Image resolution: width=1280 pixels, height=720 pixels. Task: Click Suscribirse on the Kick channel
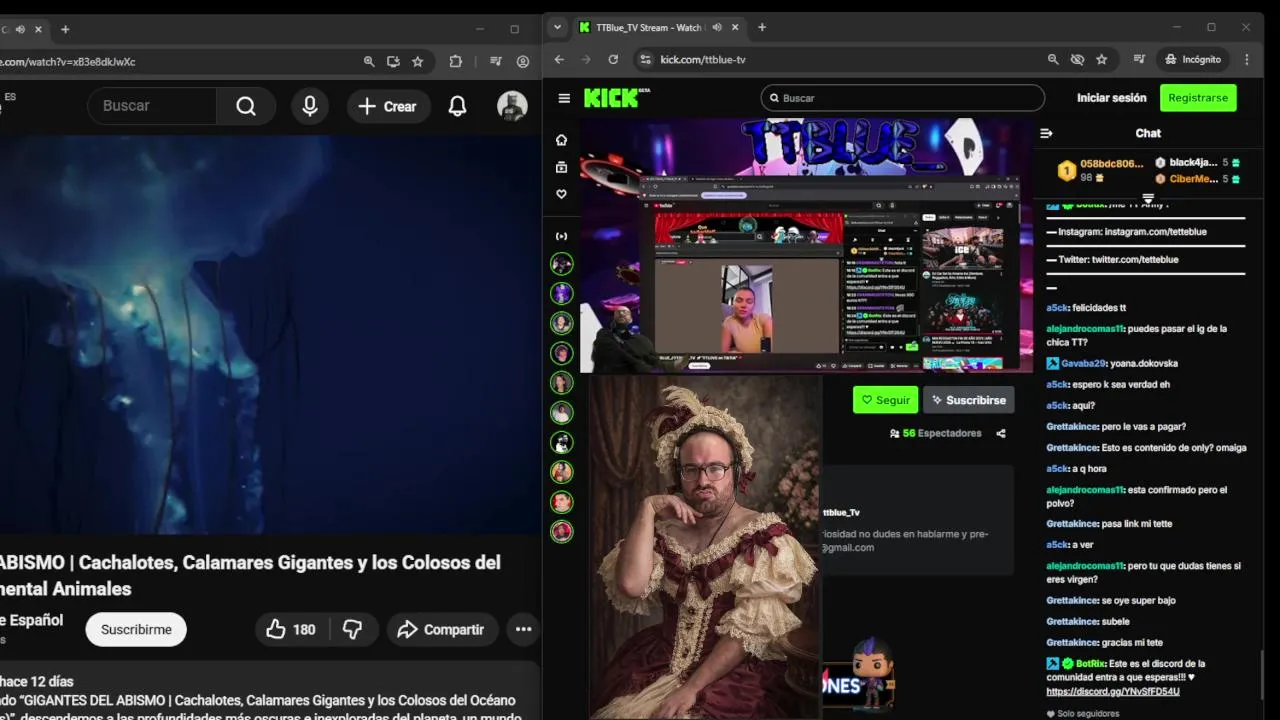(x=968, y=400)
